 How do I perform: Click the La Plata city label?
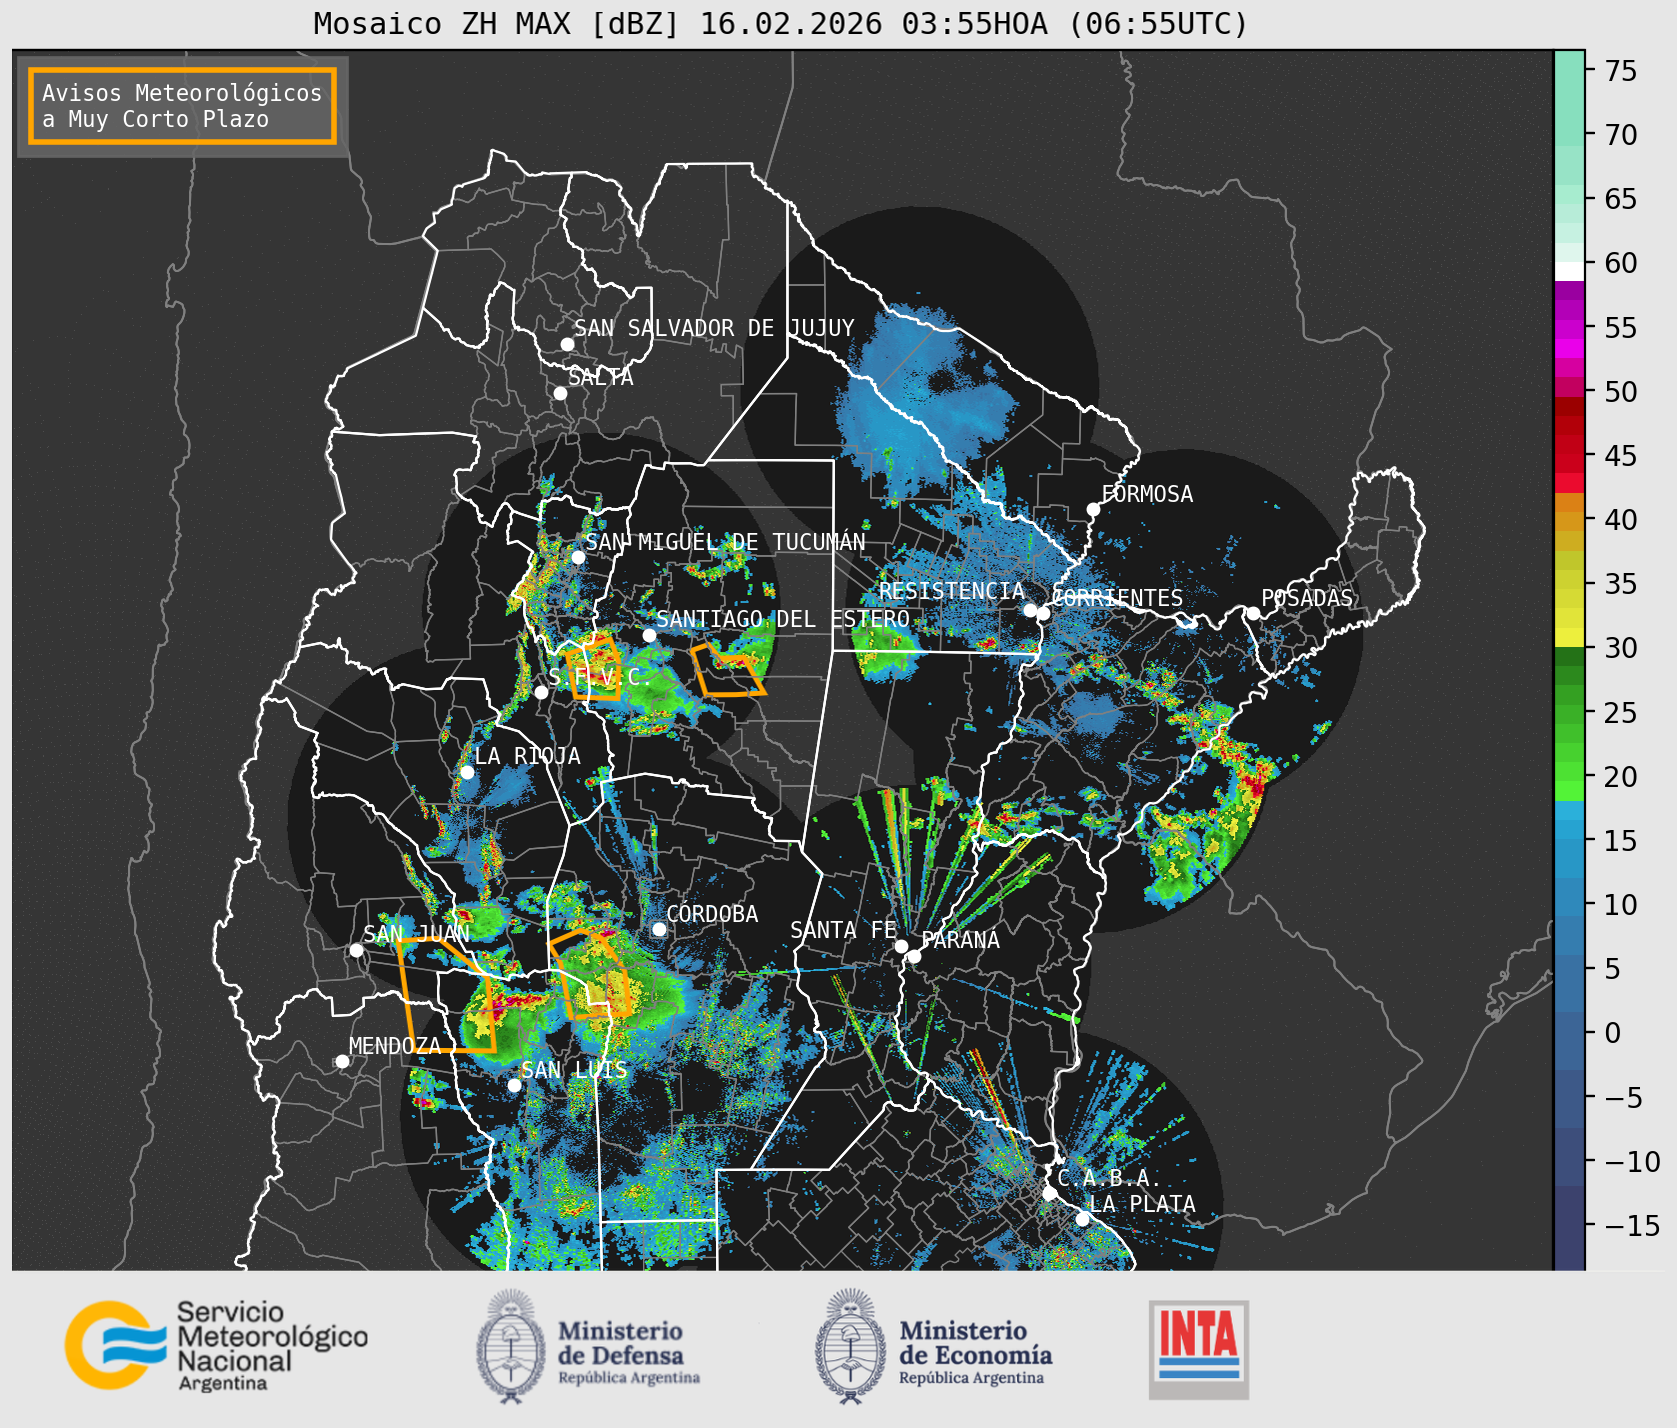pos(1142,1204)
